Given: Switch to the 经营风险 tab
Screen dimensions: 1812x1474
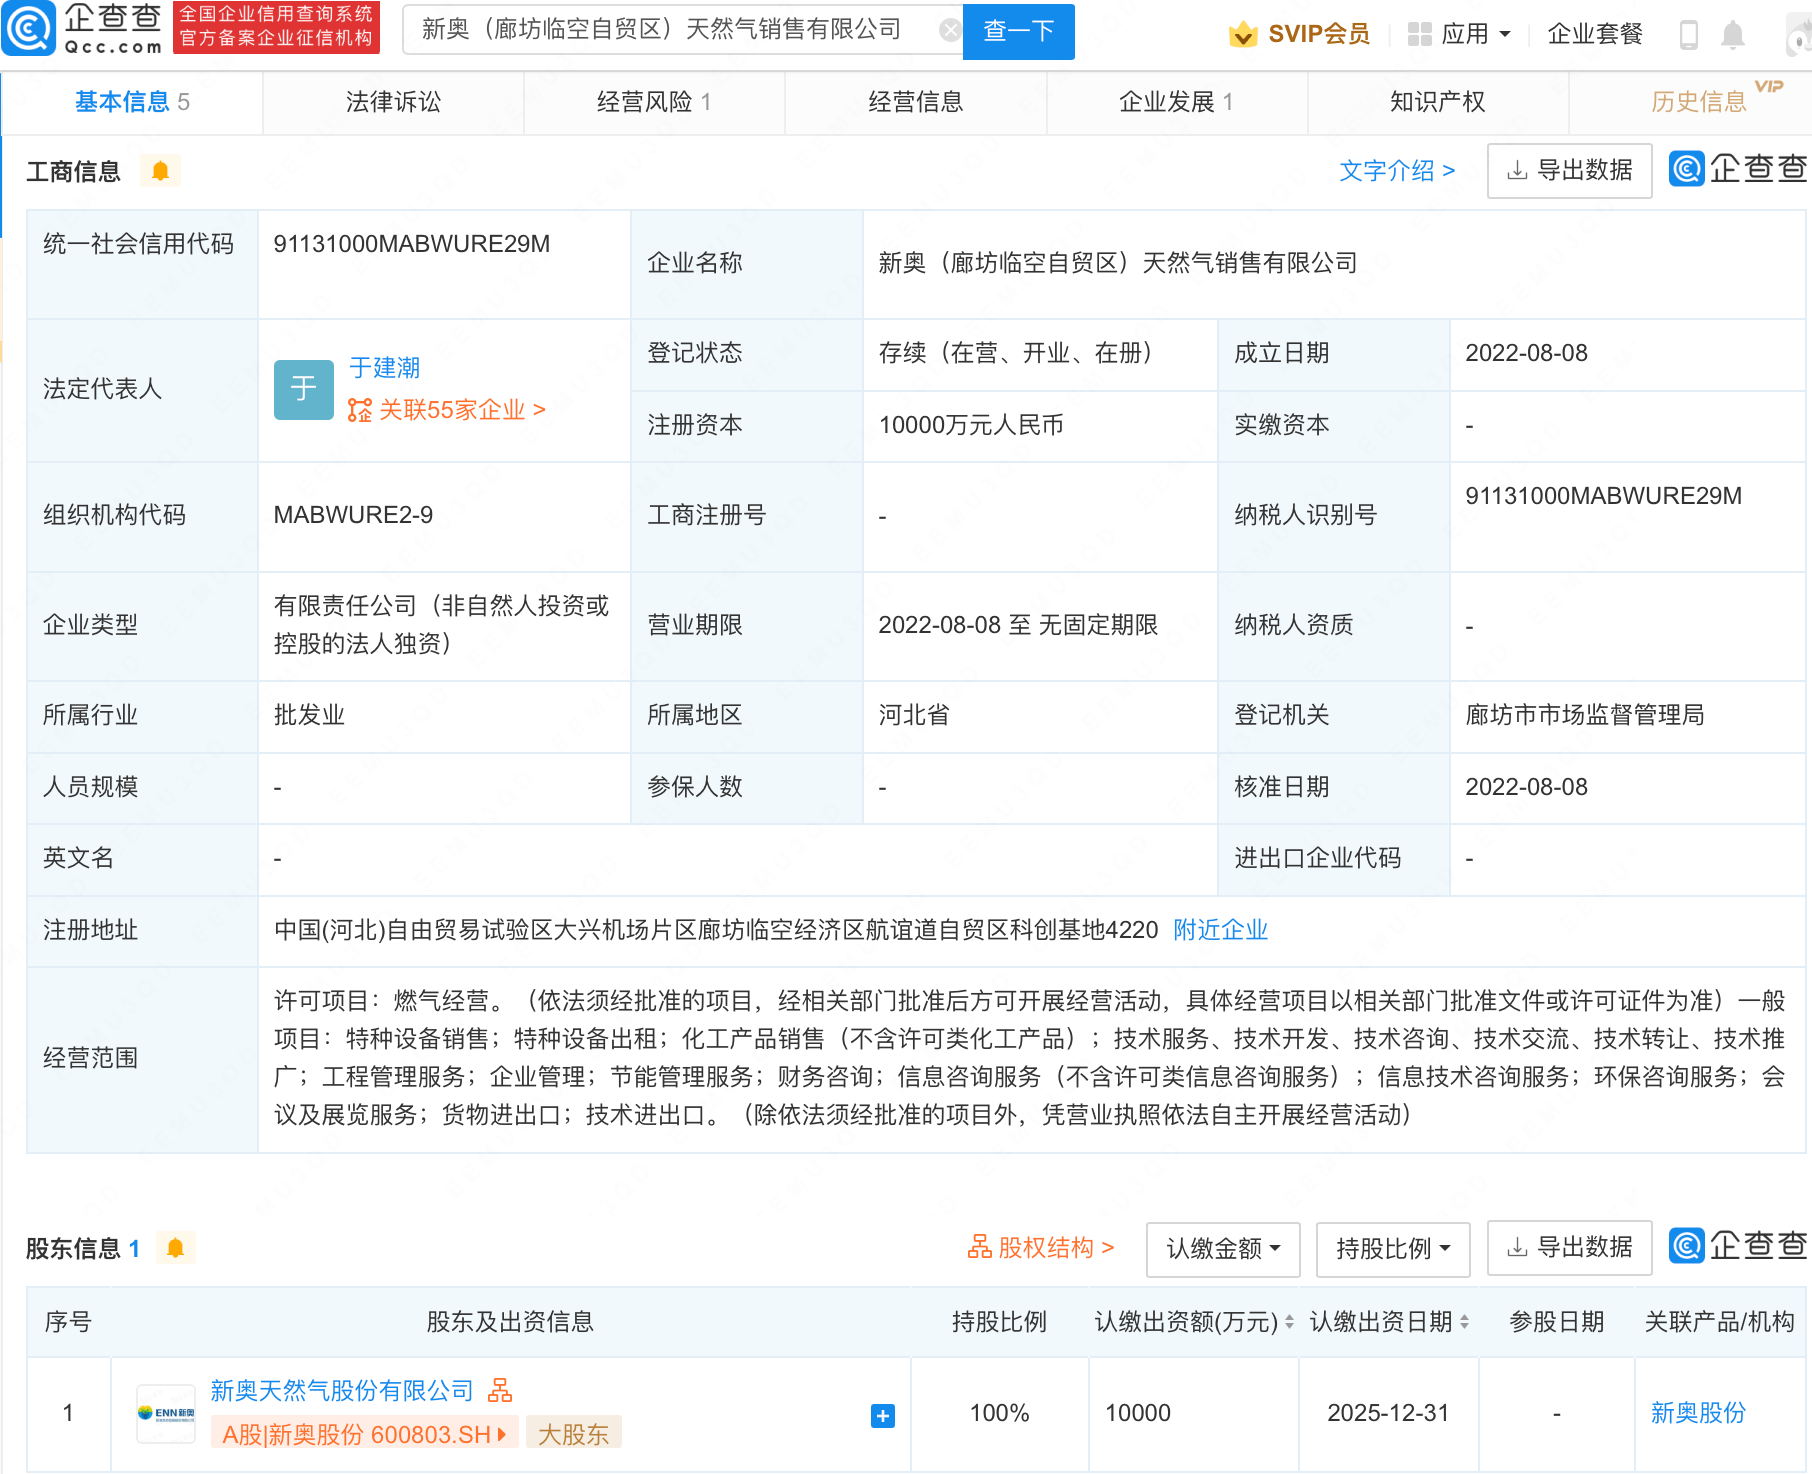Looking at the screenshot, I should [x=654, y=102].
